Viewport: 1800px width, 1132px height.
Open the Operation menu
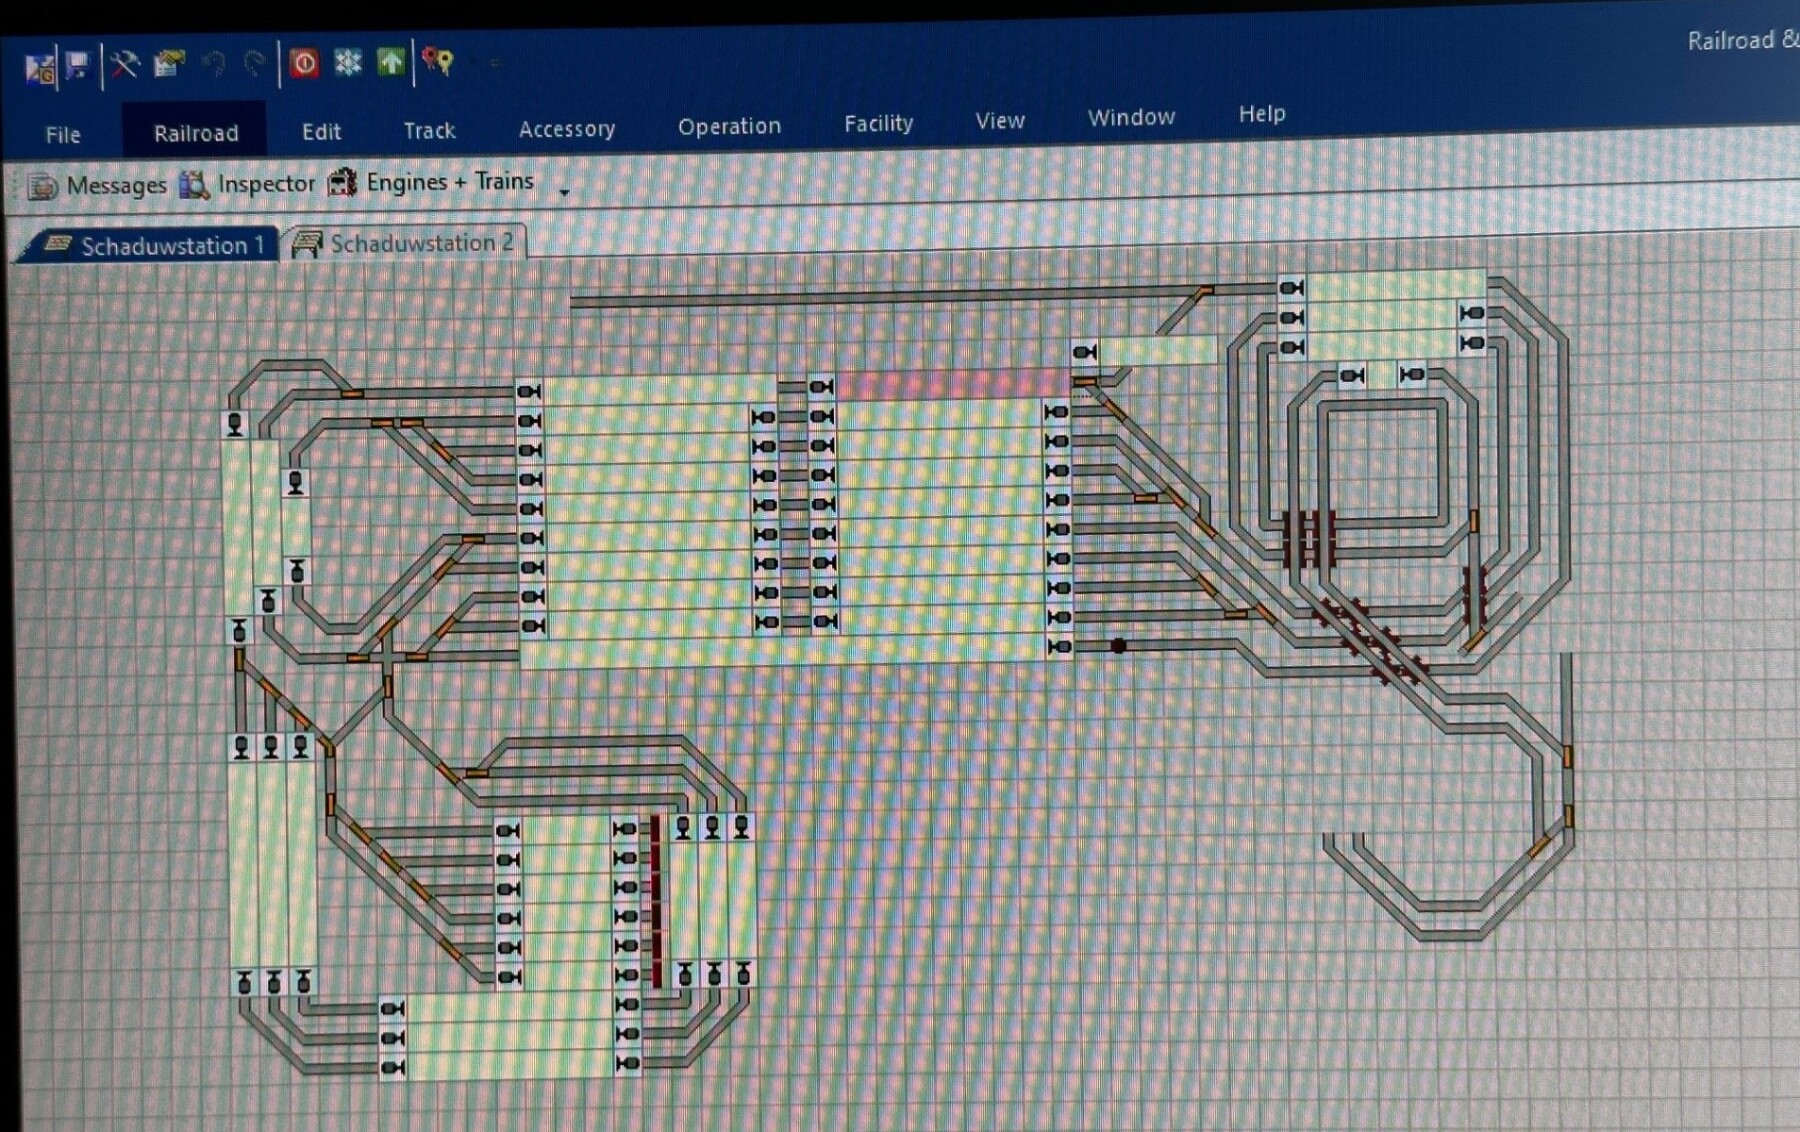tap(729, 126)
